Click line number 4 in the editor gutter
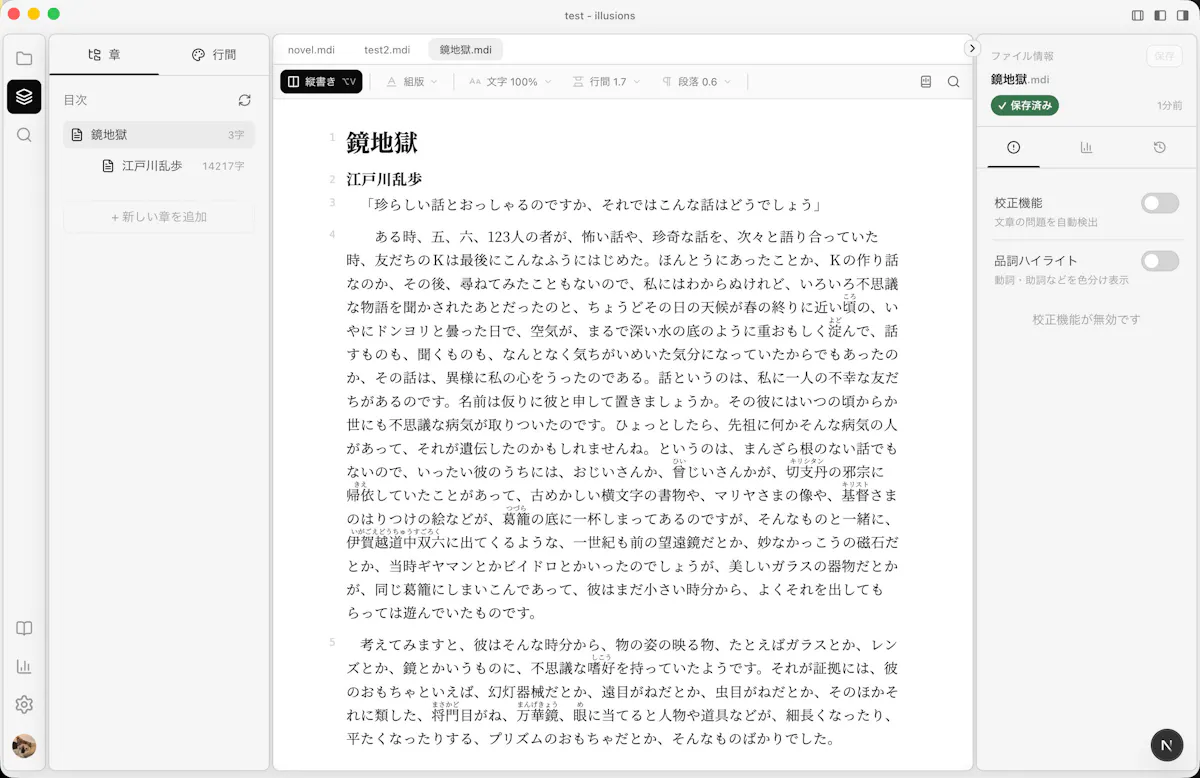1200x778 pixels. click(332, 234)
